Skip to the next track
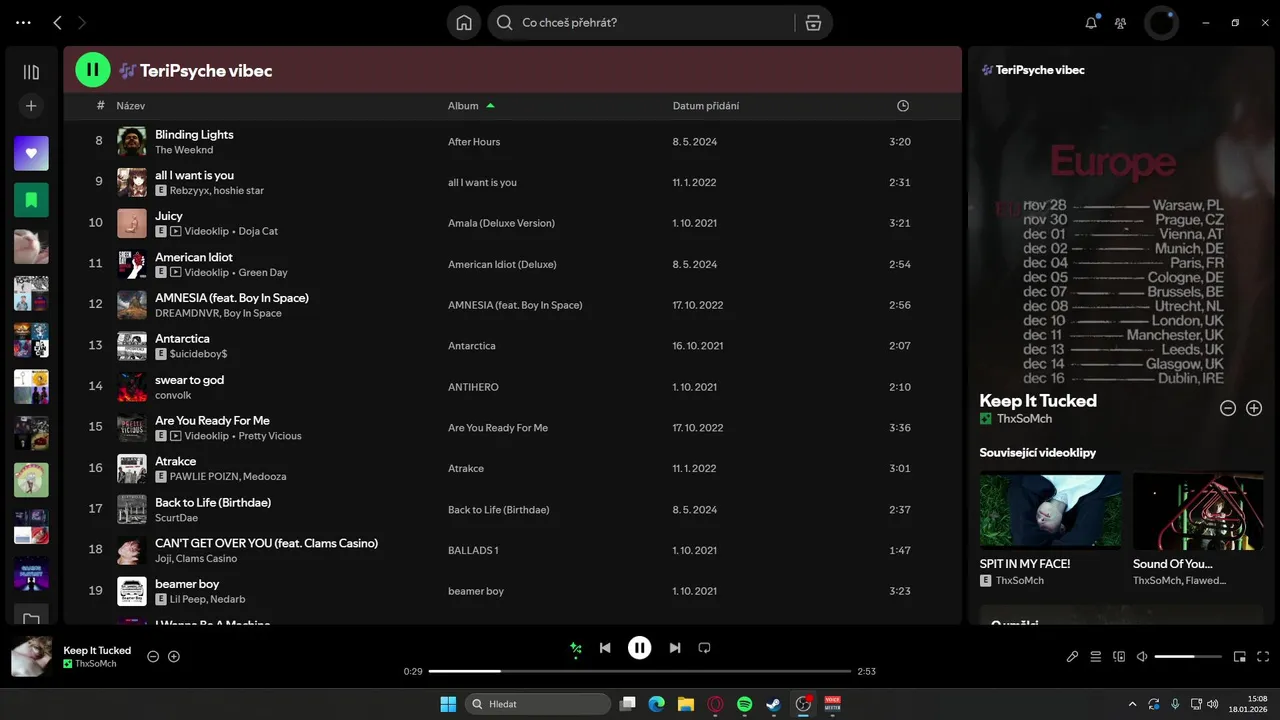This screenshot has width=1280, height=720. pos(675,648)
